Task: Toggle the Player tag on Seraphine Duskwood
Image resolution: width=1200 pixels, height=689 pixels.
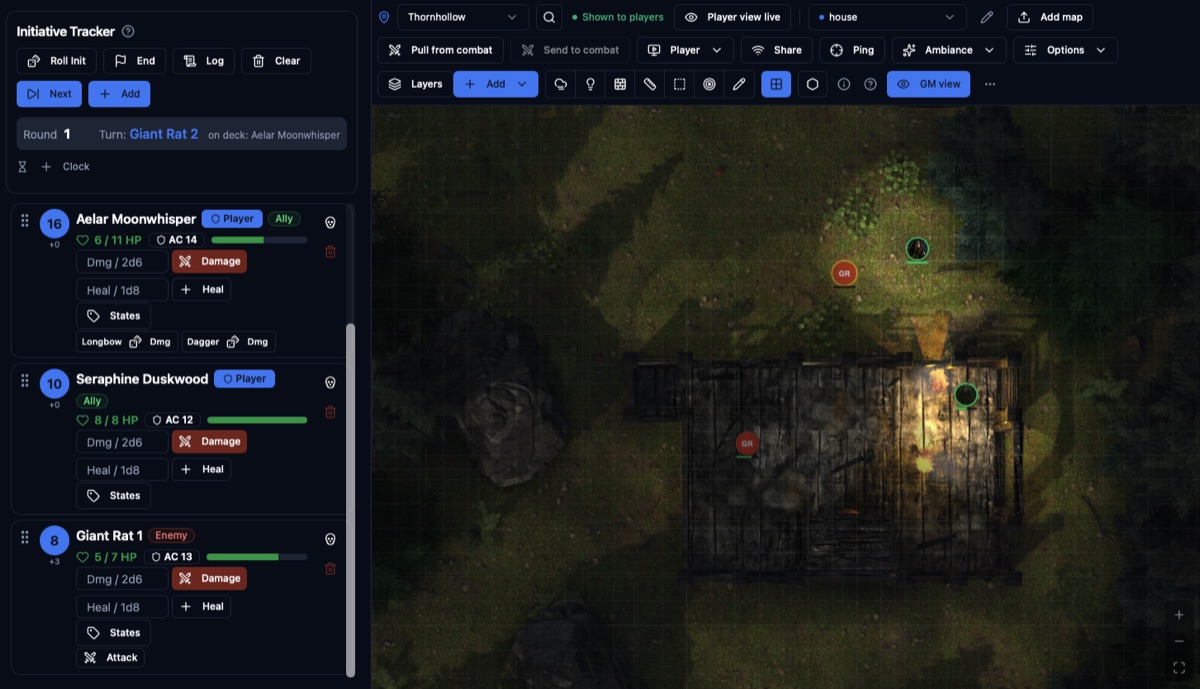Action: point(244,379)
